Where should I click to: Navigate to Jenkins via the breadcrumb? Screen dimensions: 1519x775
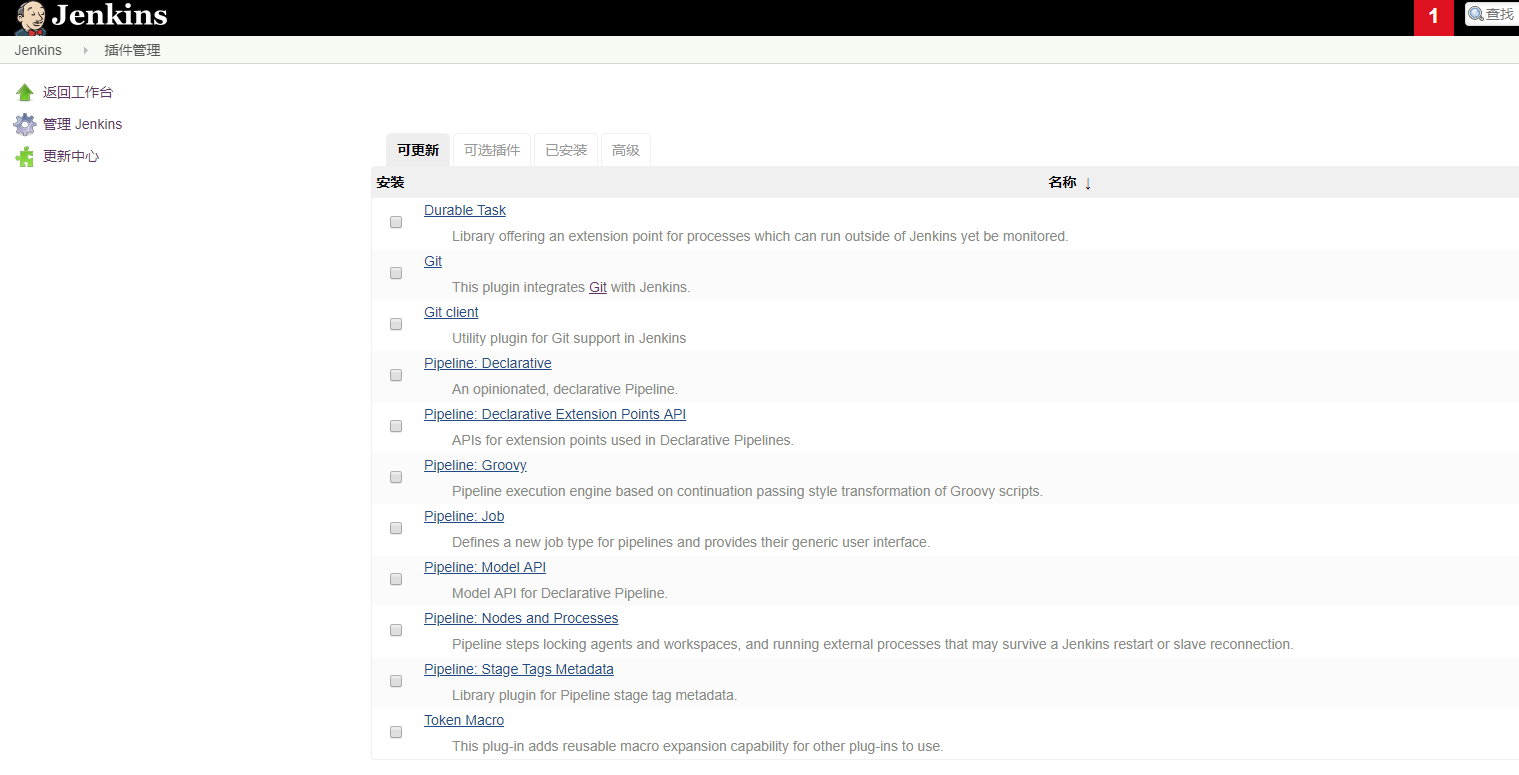click(x=37, y=49)
